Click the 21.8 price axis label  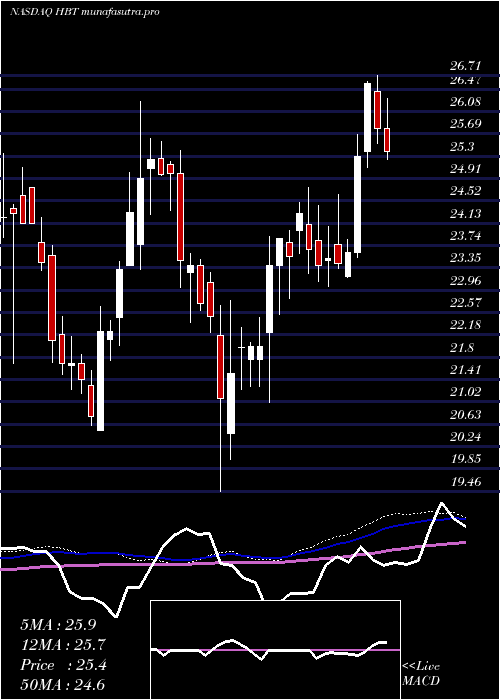[462, 348]
